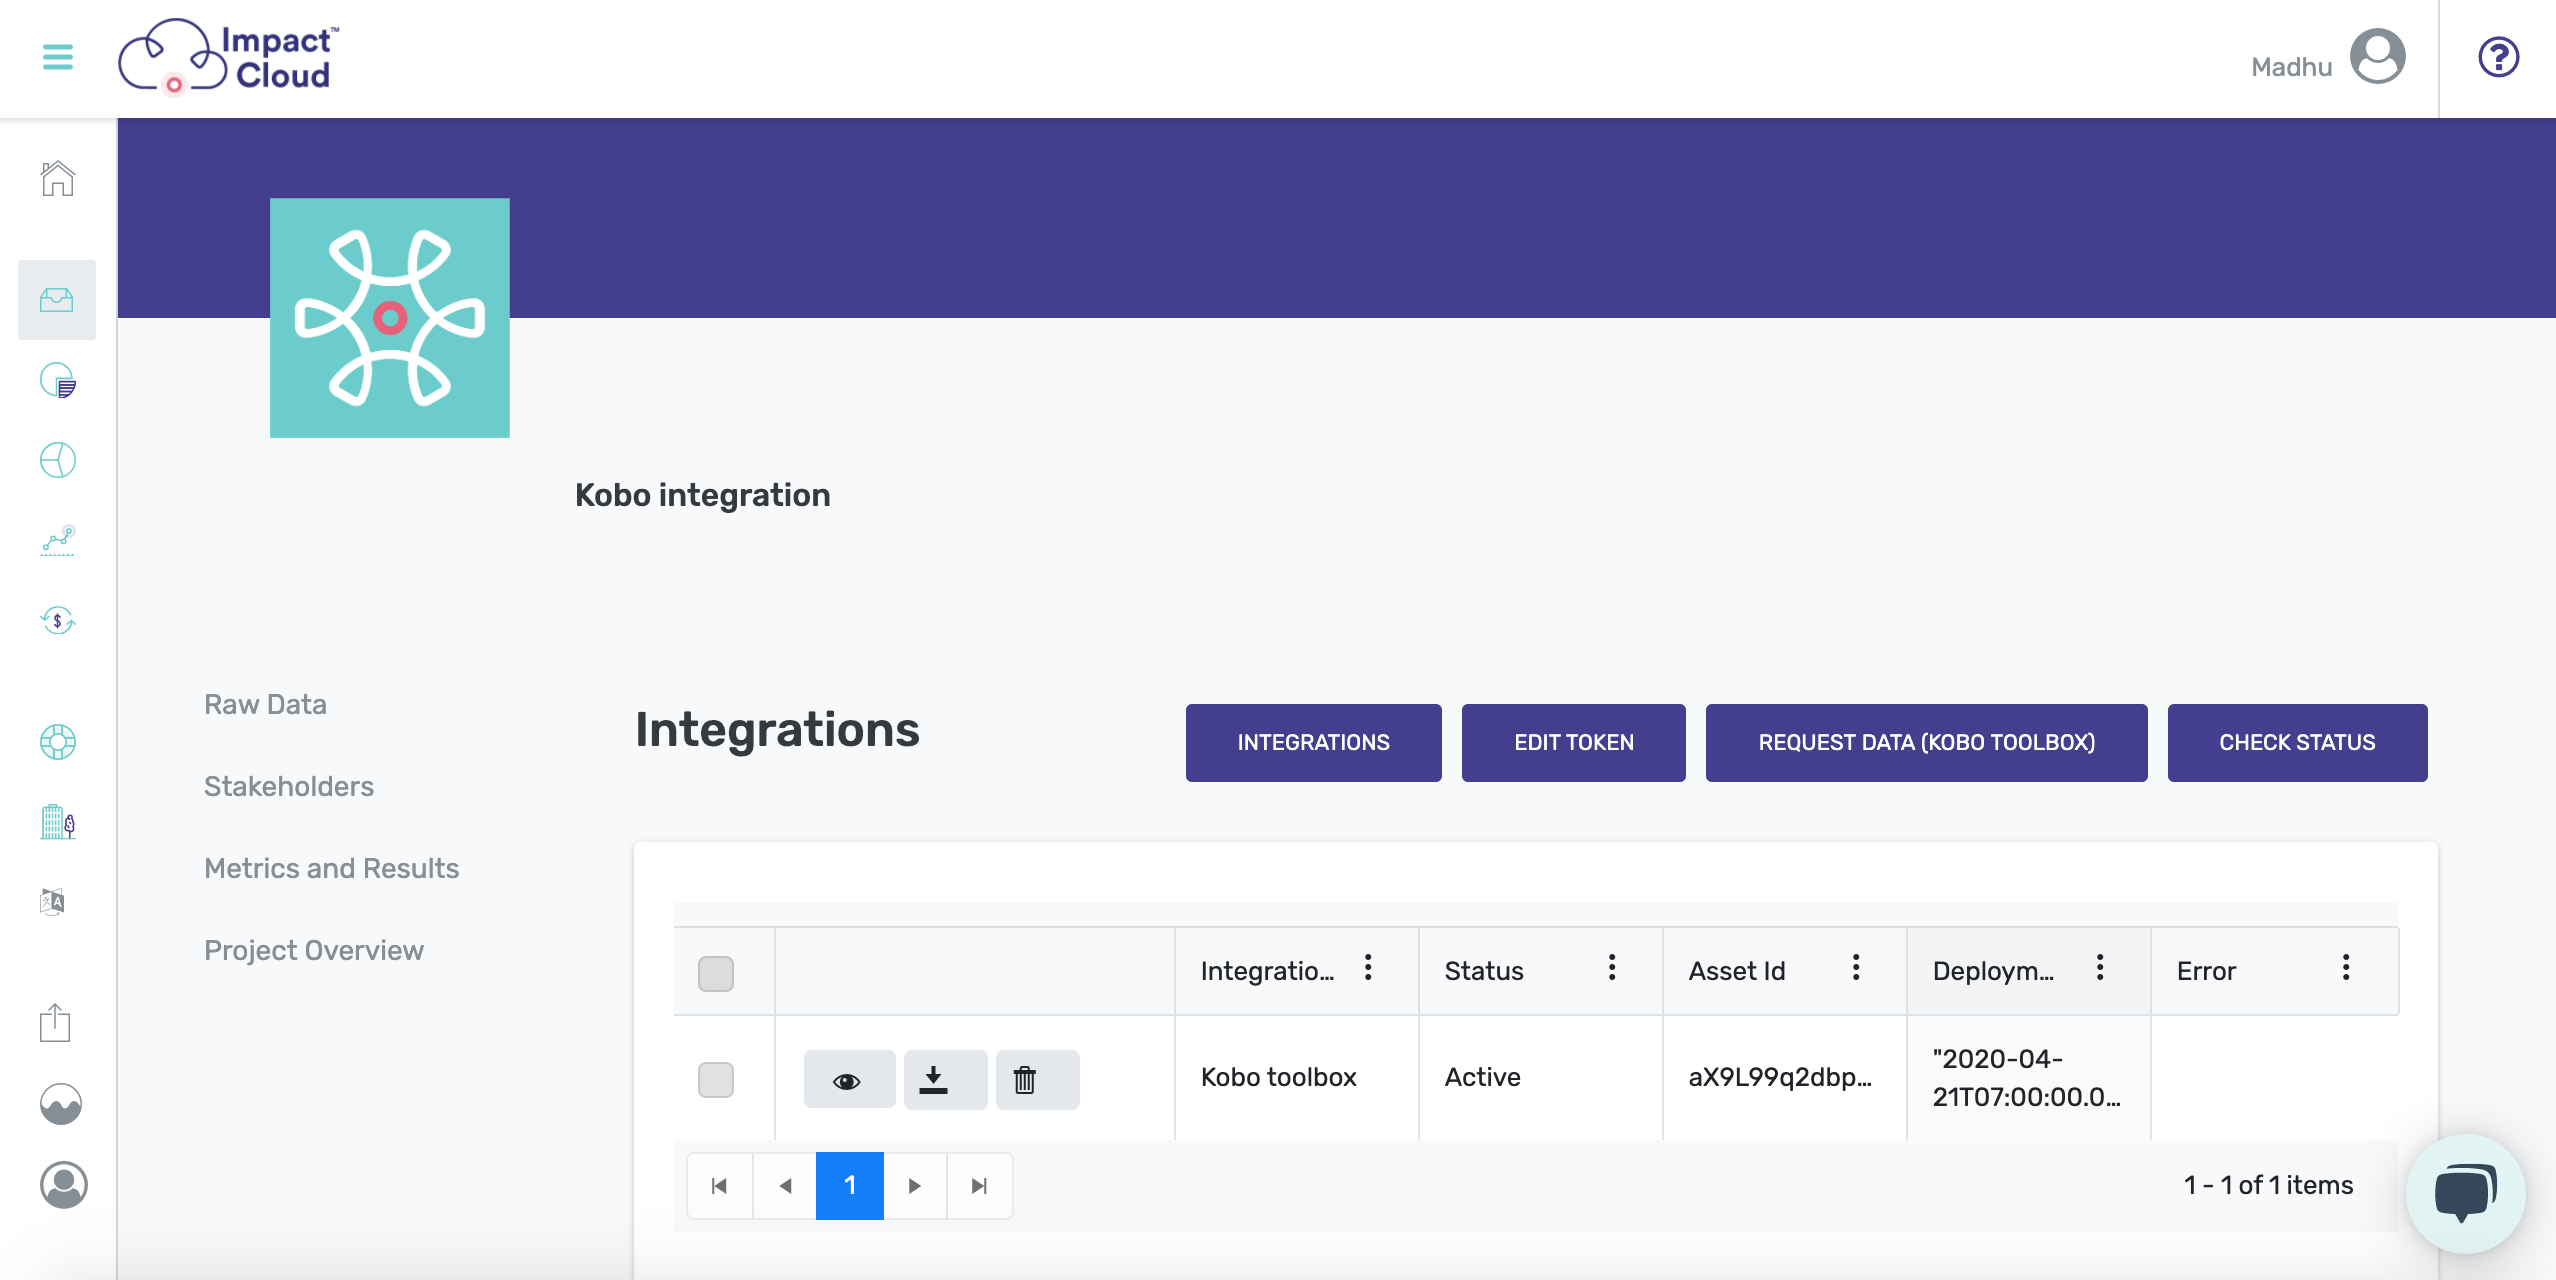Click the deployment date '2020-04-21T07:00:00.0...' cell
Screen dimensions: 2556x1280
[2027, 1078]
